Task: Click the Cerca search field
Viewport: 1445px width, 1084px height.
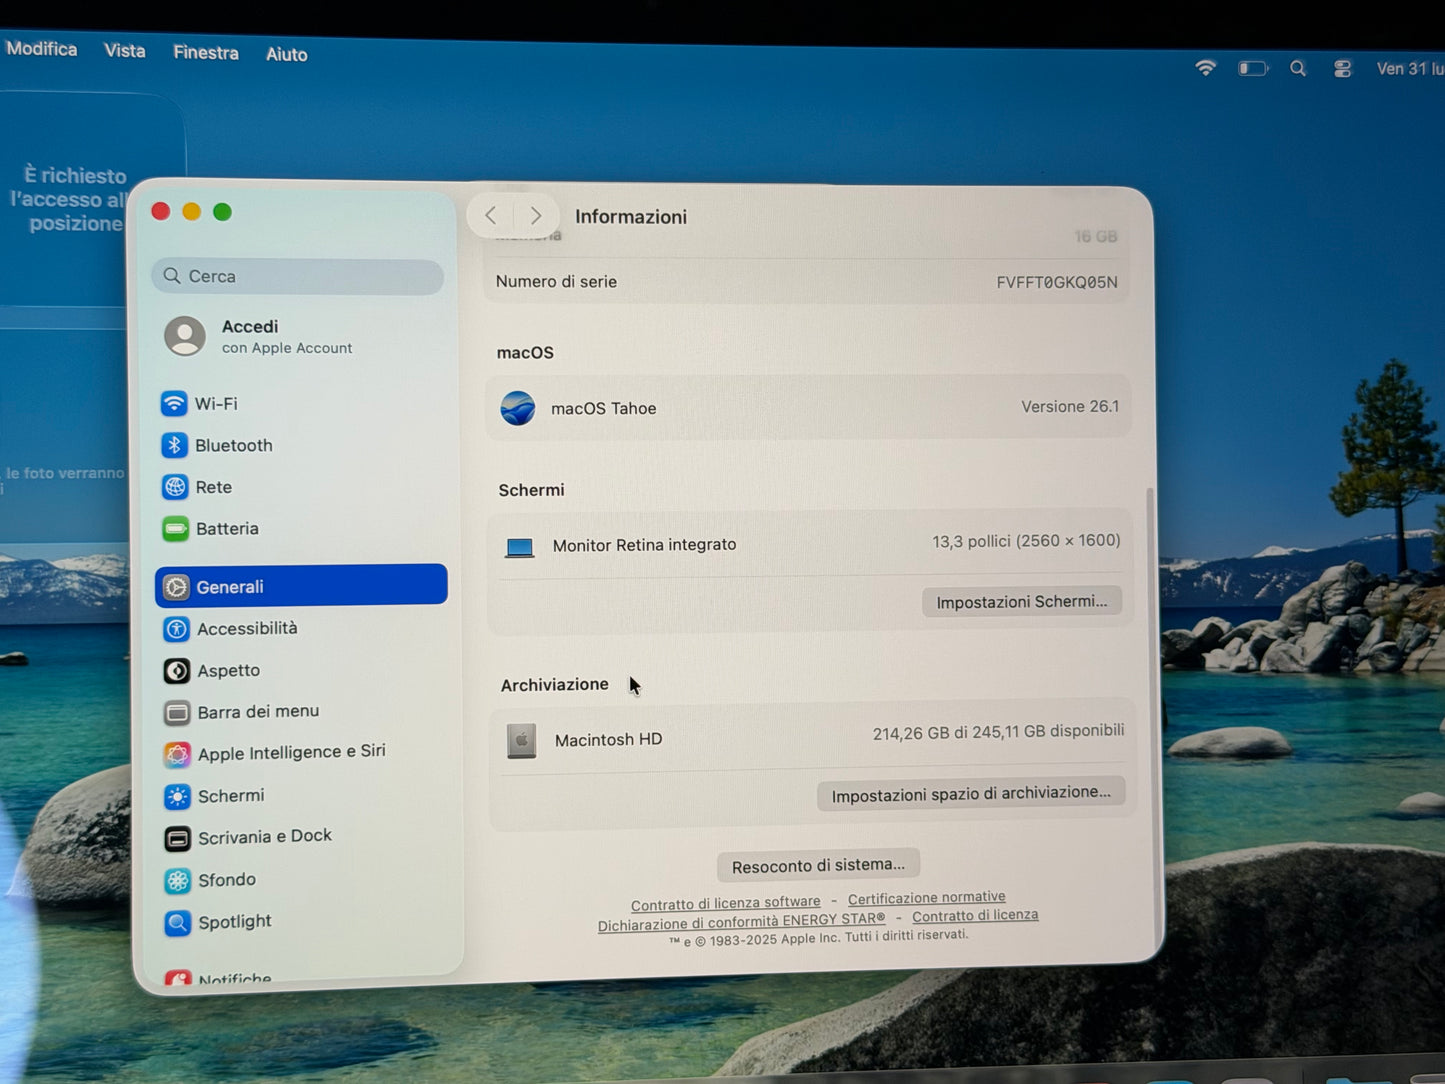Action: [x=298, y=276]
